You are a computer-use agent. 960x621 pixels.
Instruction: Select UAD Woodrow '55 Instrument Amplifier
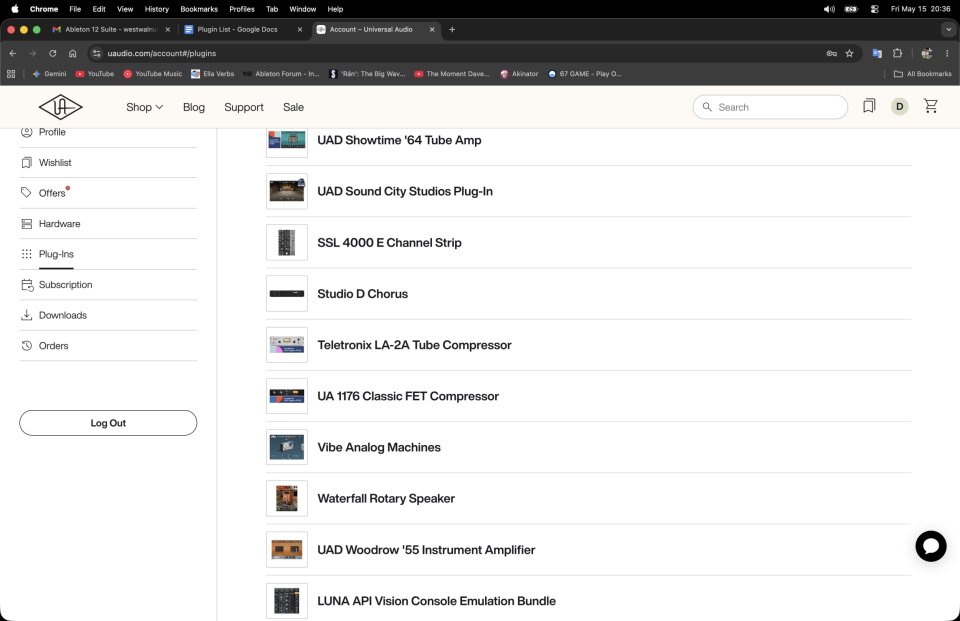coord(426,550)
